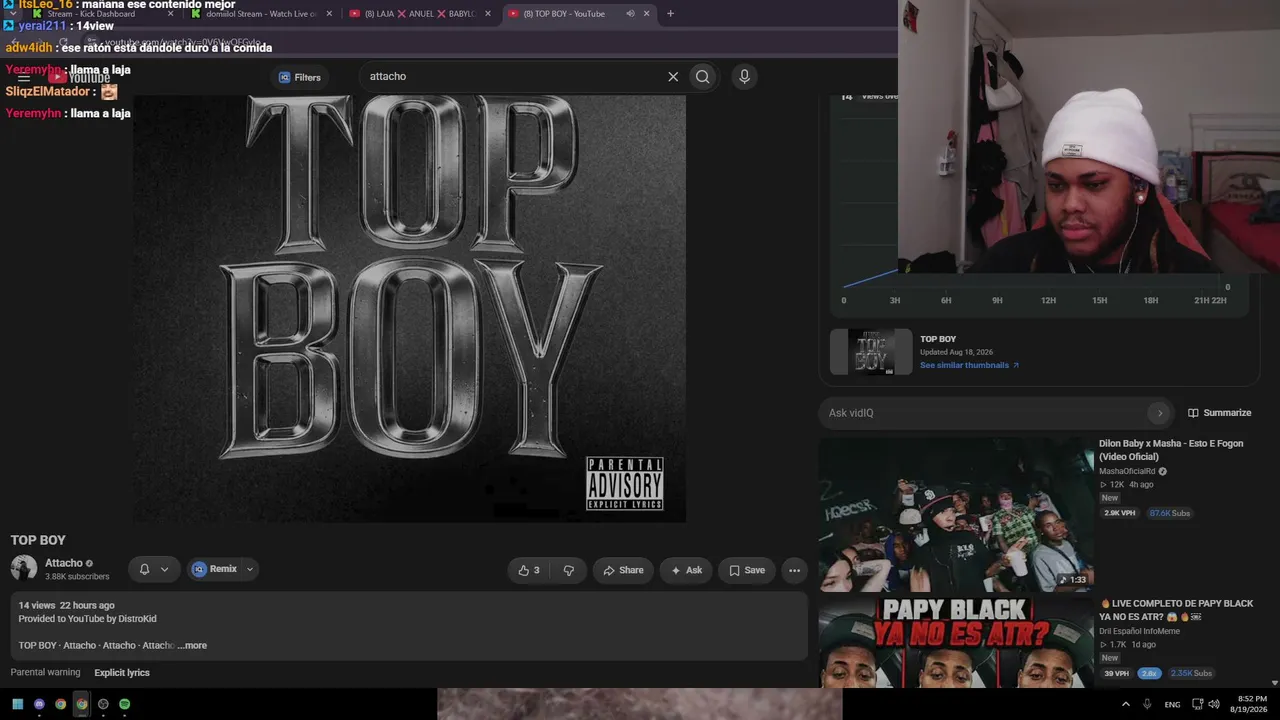Close the domiilol Stream tab
Image resolution: width=1280 pixels, height=720 pixels.
(329, 14)
